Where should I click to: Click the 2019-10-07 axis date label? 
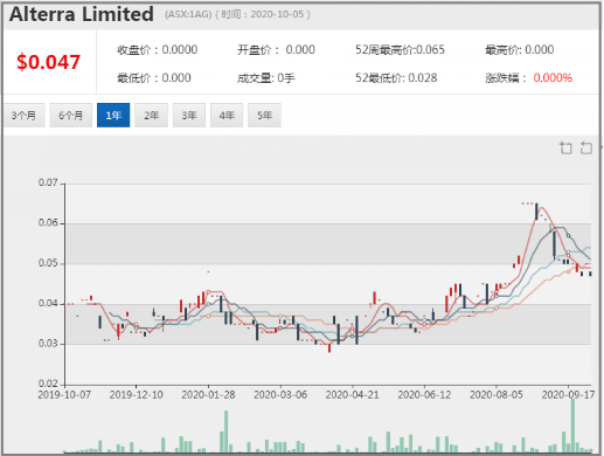64,395
